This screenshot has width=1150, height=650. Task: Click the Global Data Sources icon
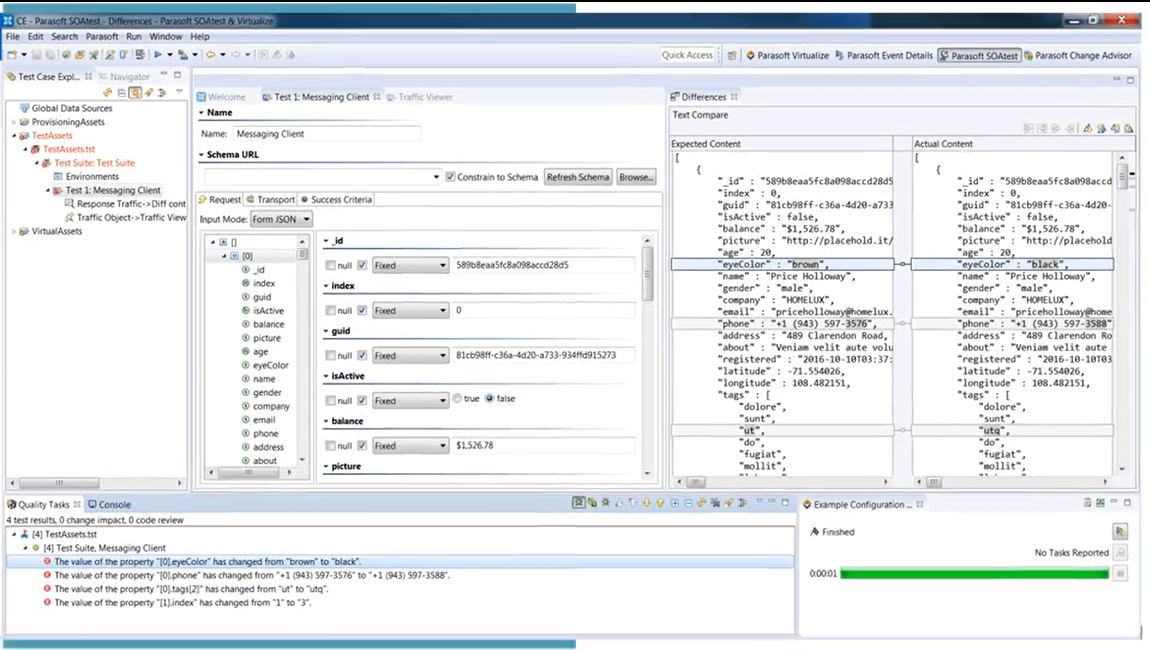point(24,108)
